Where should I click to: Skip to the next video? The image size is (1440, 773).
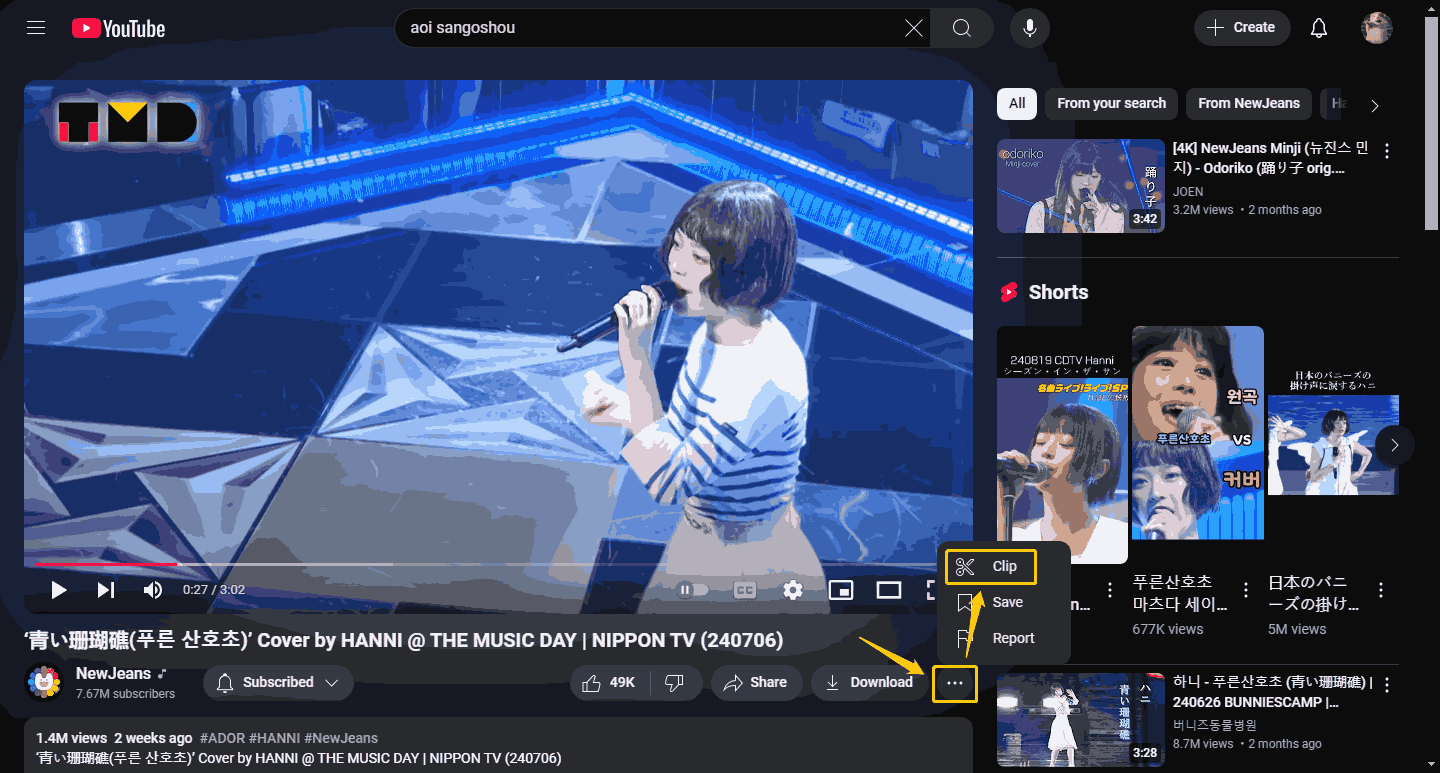coord(106,590)
